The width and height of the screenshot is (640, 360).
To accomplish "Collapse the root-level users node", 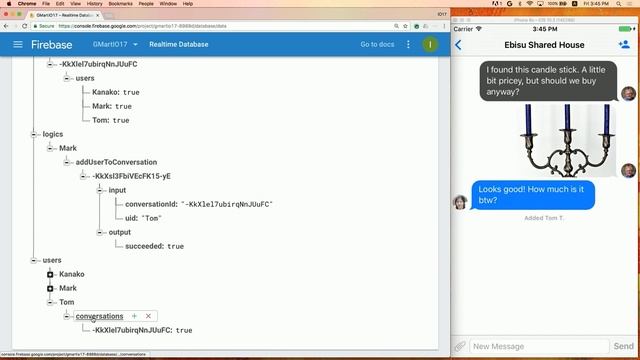I will tap(33, 260).
